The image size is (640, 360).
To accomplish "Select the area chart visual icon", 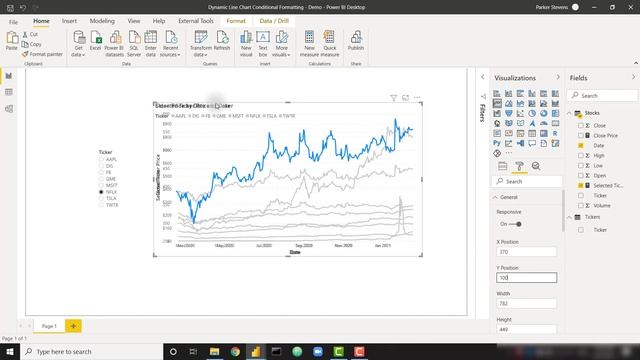I will pyautogui.click(x=509, y=104).
